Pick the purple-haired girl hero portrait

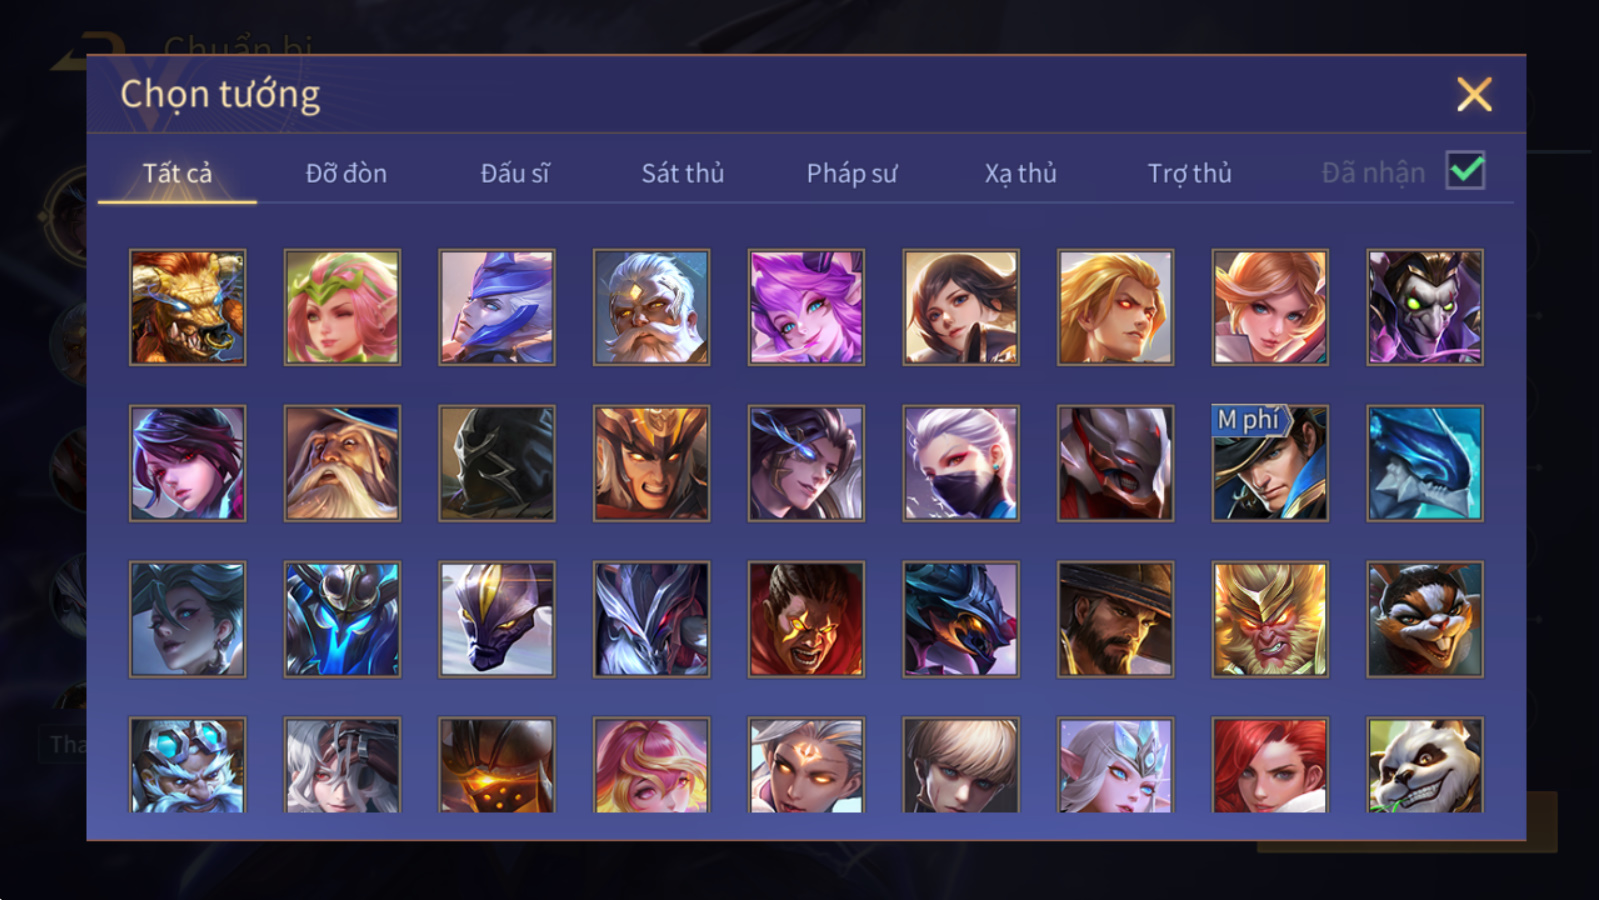806,307
